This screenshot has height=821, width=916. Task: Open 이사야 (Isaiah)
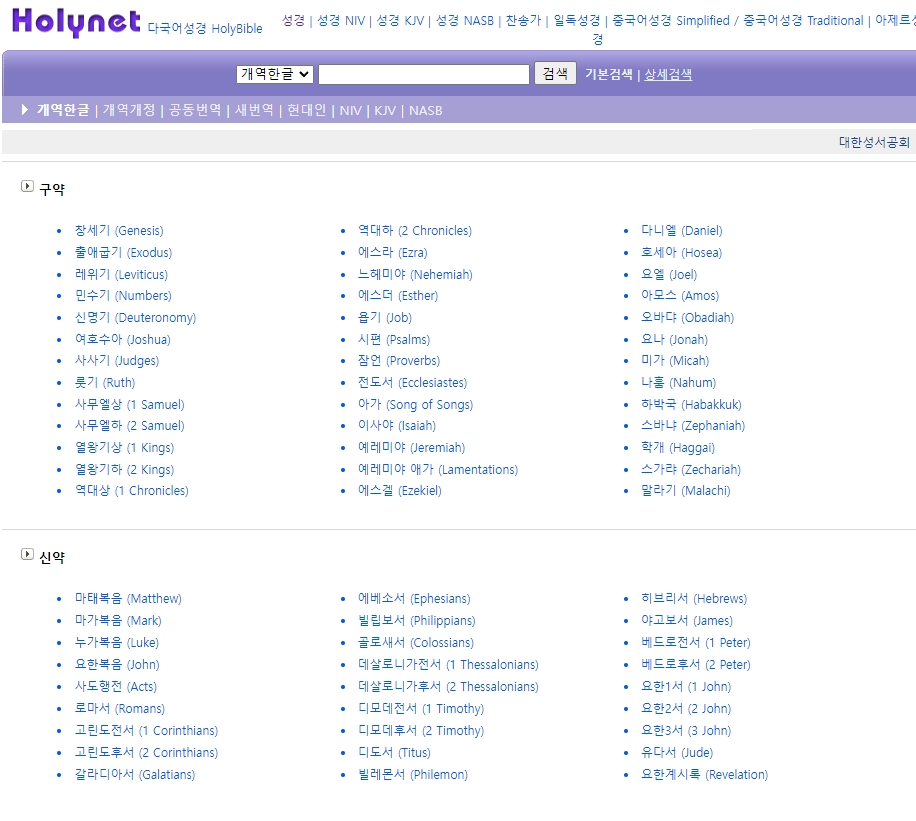tap(397, 426)
